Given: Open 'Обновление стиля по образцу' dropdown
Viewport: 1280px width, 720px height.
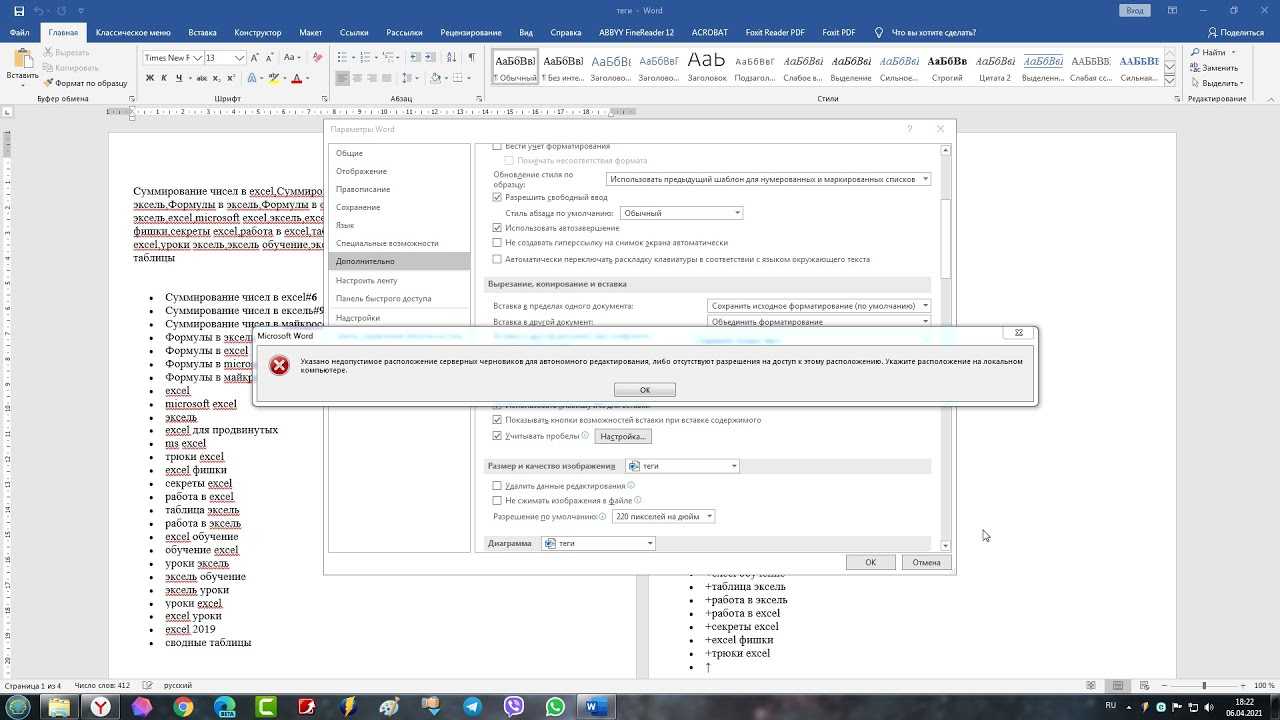Looking at the screenshot, I should (x=769, y=179).
